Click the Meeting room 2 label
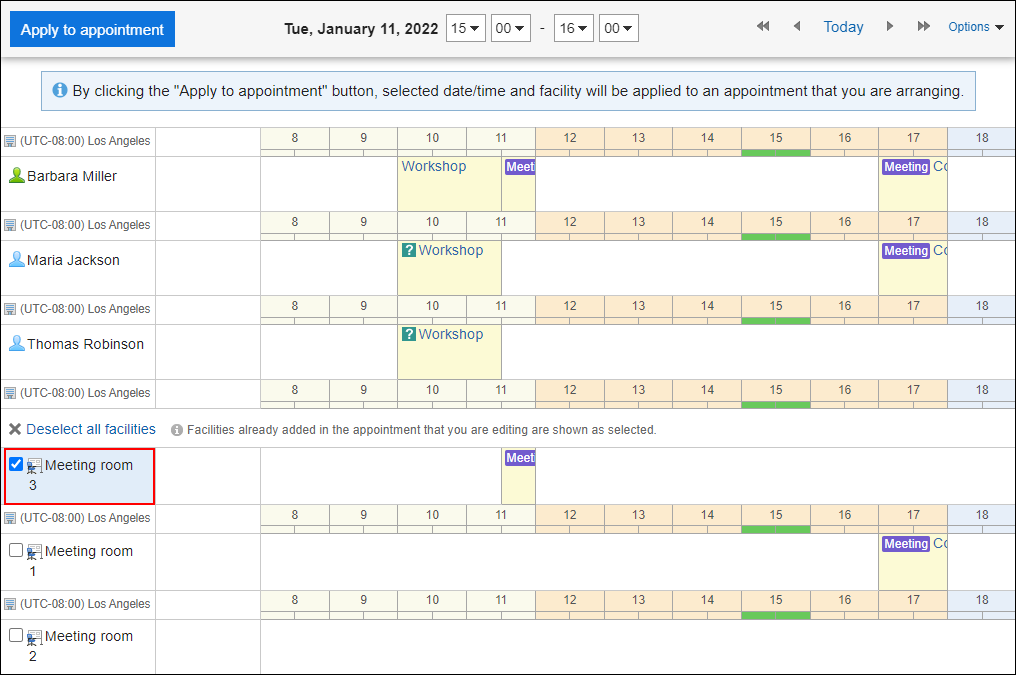Screen dimensions: 1016x675 click(89, 645)
